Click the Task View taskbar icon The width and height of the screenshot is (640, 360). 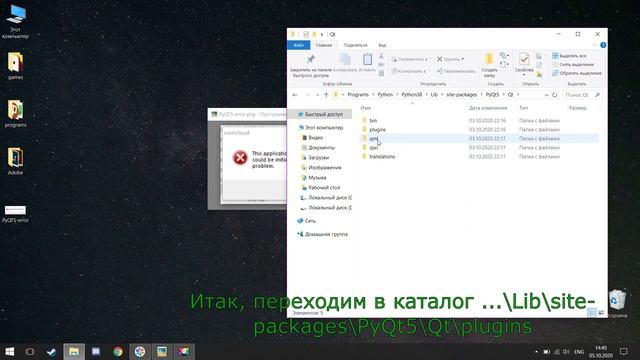pyautogui.click(x=30, y=351)
